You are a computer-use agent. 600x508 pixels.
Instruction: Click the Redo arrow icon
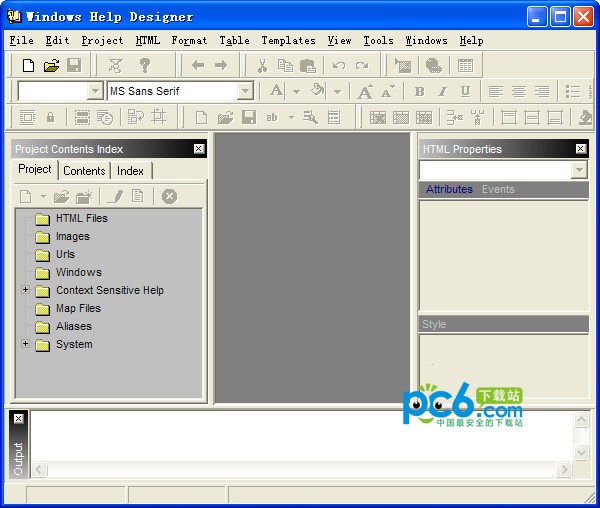(x=362, y=66)
